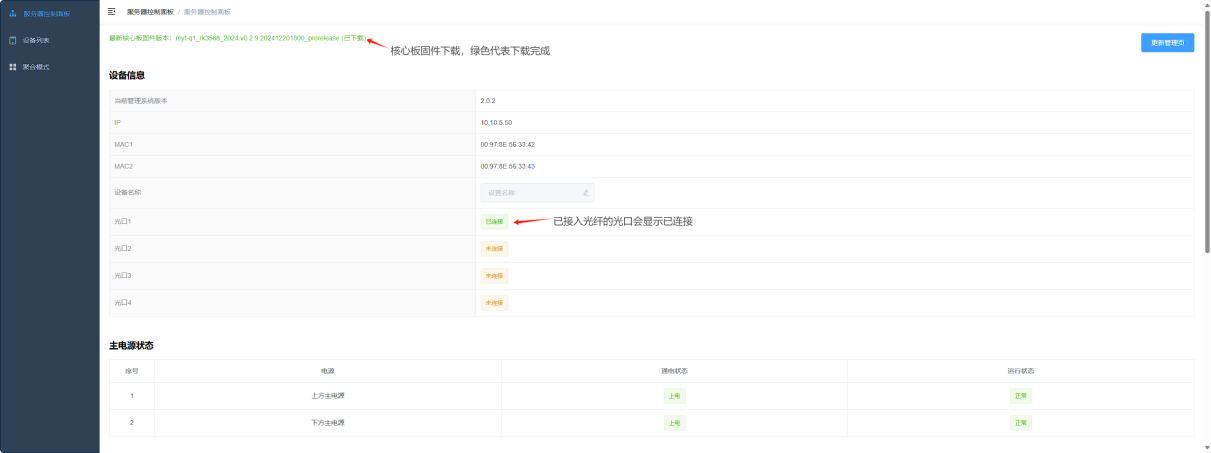The height and width of the screenshot is (453, 1211).
Task: Click the 未连接 status tag for 光口4
Action: pyautogui.click(x=494, y=302)
